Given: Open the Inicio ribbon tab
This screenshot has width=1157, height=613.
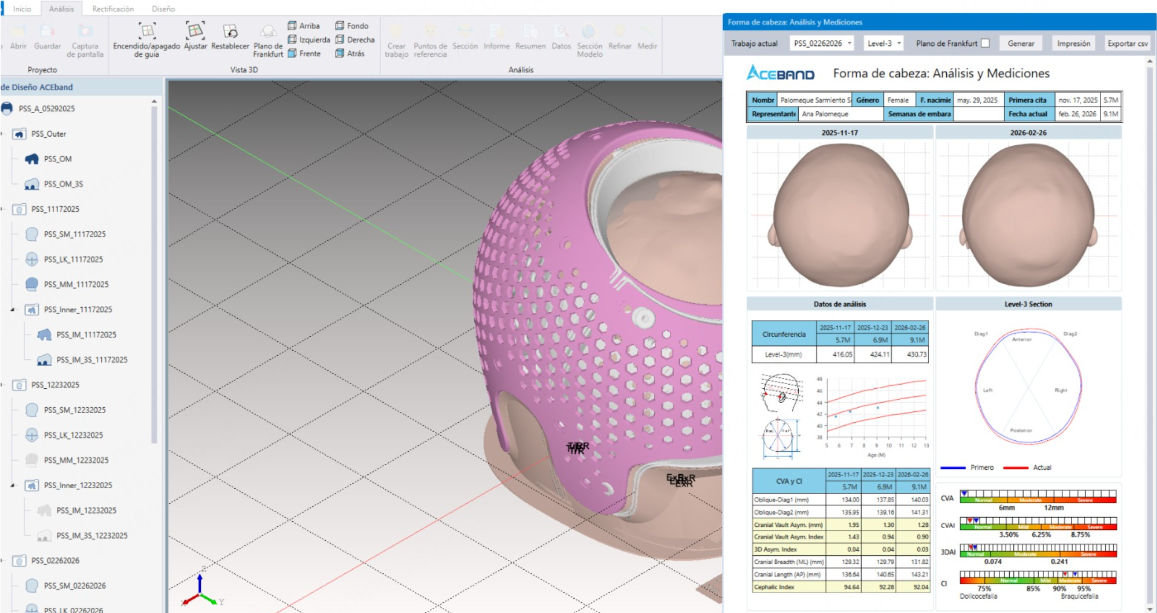Looking at the screenshot, I should click(22, 9).
